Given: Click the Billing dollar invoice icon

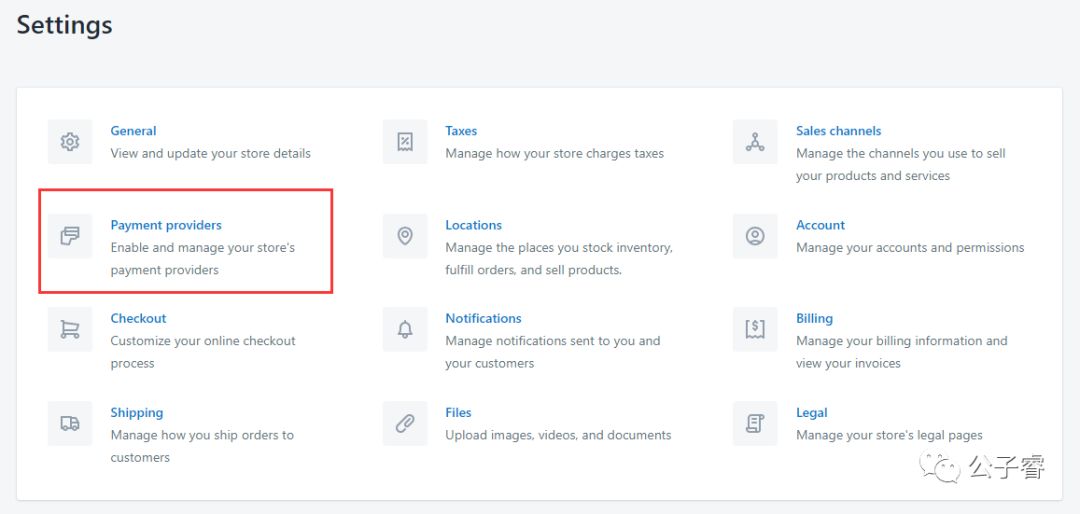Looking at the screenshot, I should point(755,329).
